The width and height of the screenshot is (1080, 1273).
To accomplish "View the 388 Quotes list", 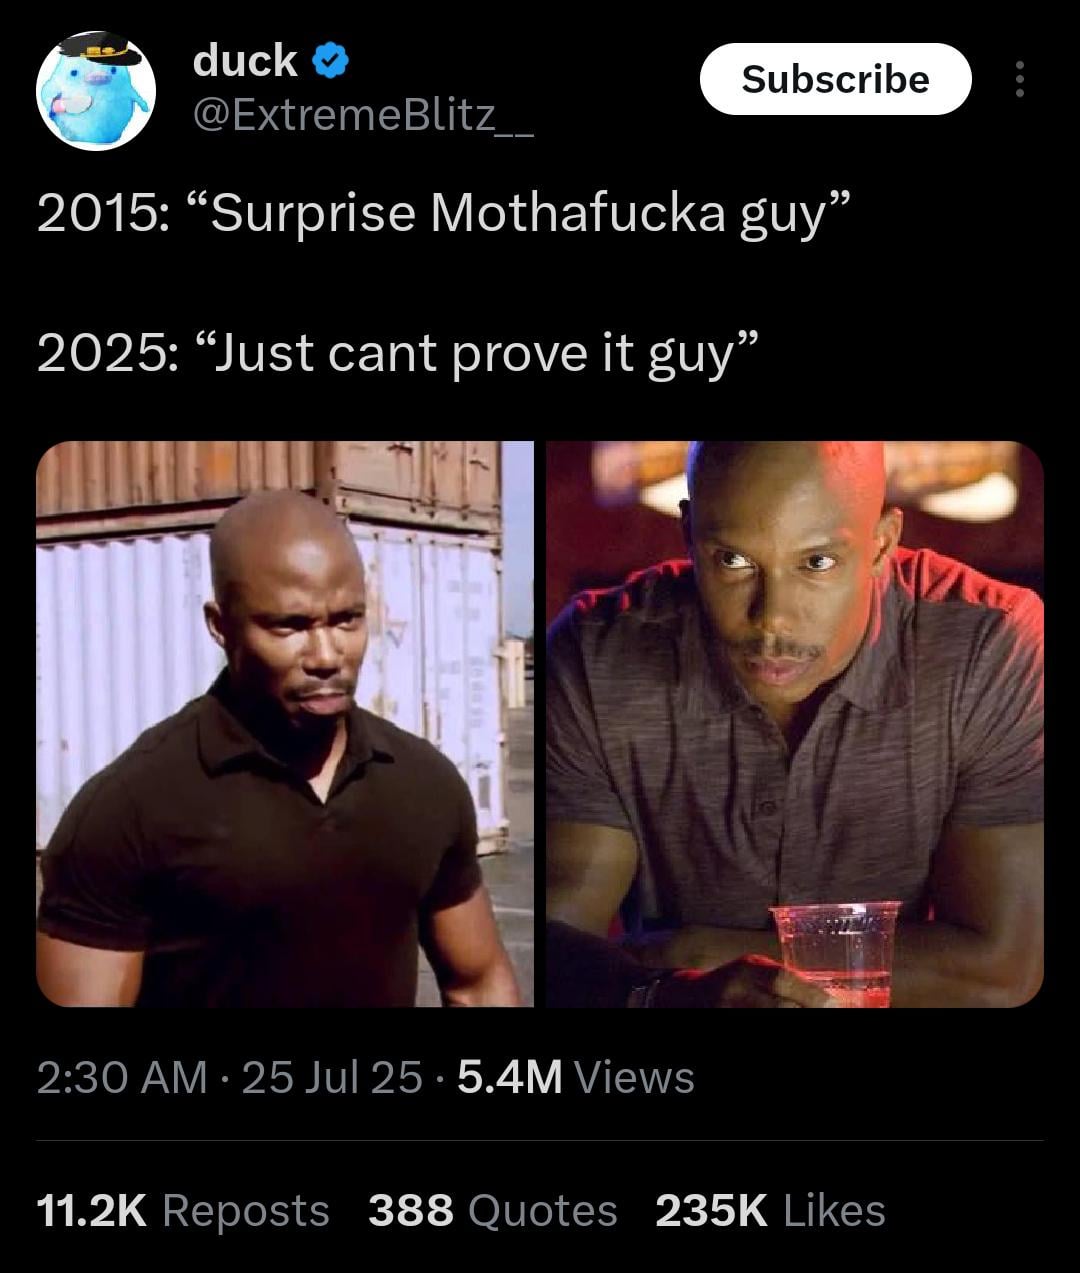I will coord(493,1210).
